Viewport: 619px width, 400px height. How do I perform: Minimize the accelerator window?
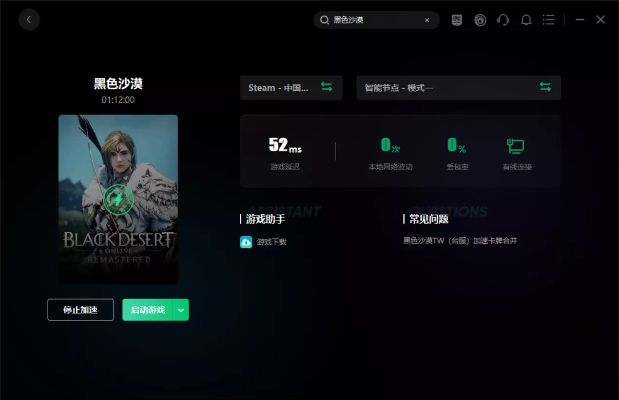[x=580, y=19]
